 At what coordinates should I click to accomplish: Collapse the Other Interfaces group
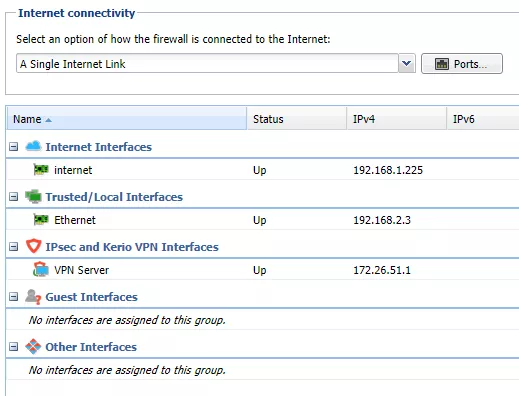coord(13,347)
